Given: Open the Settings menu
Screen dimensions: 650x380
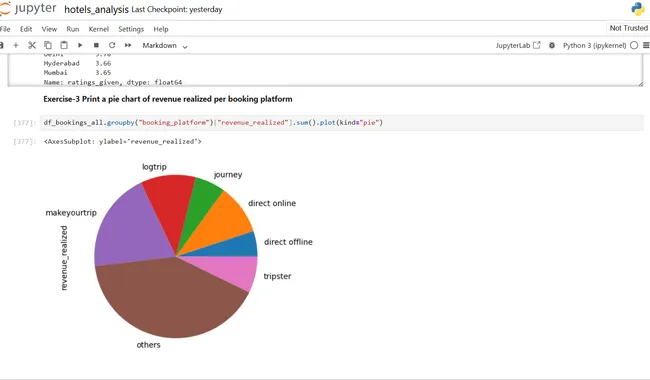Looking at the screenshot, I should (131, 29).
